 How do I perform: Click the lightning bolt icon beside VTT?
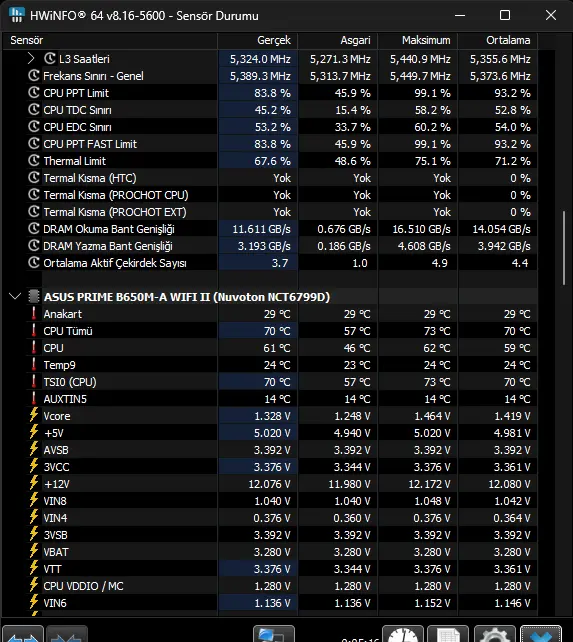click(34, 568)
